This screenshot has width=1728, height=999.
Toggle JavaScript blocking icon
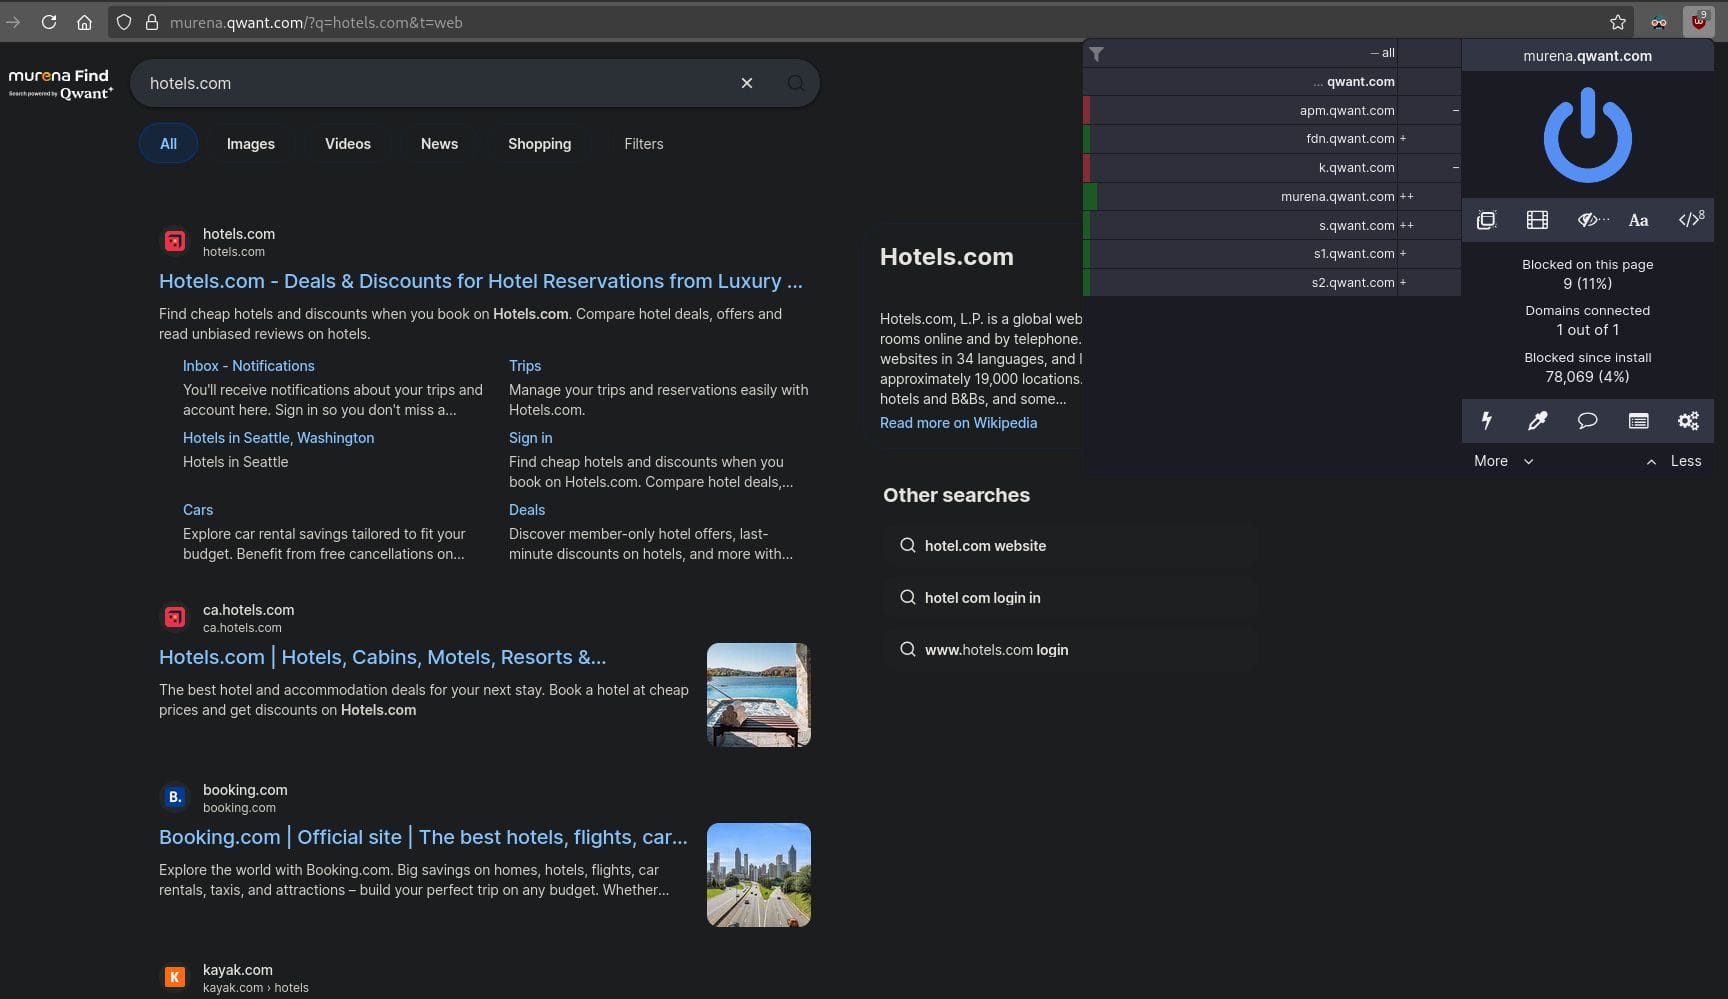click(x=1689, y=220)
